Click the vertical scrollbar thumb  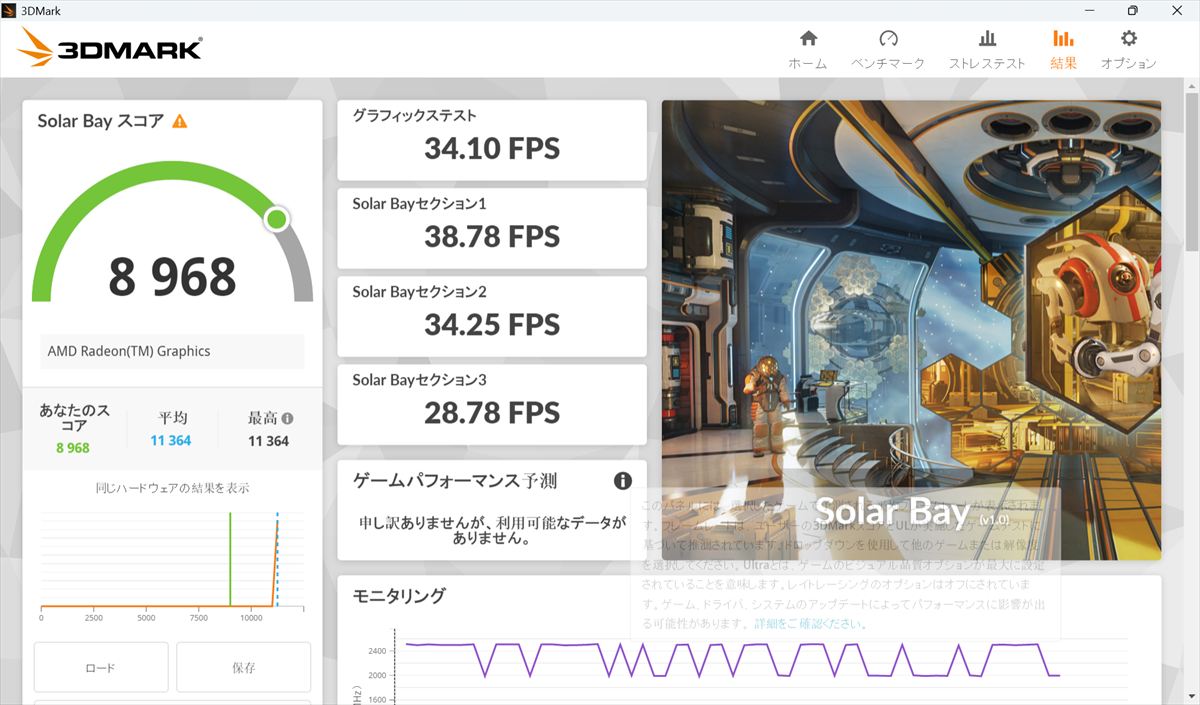1191,172
